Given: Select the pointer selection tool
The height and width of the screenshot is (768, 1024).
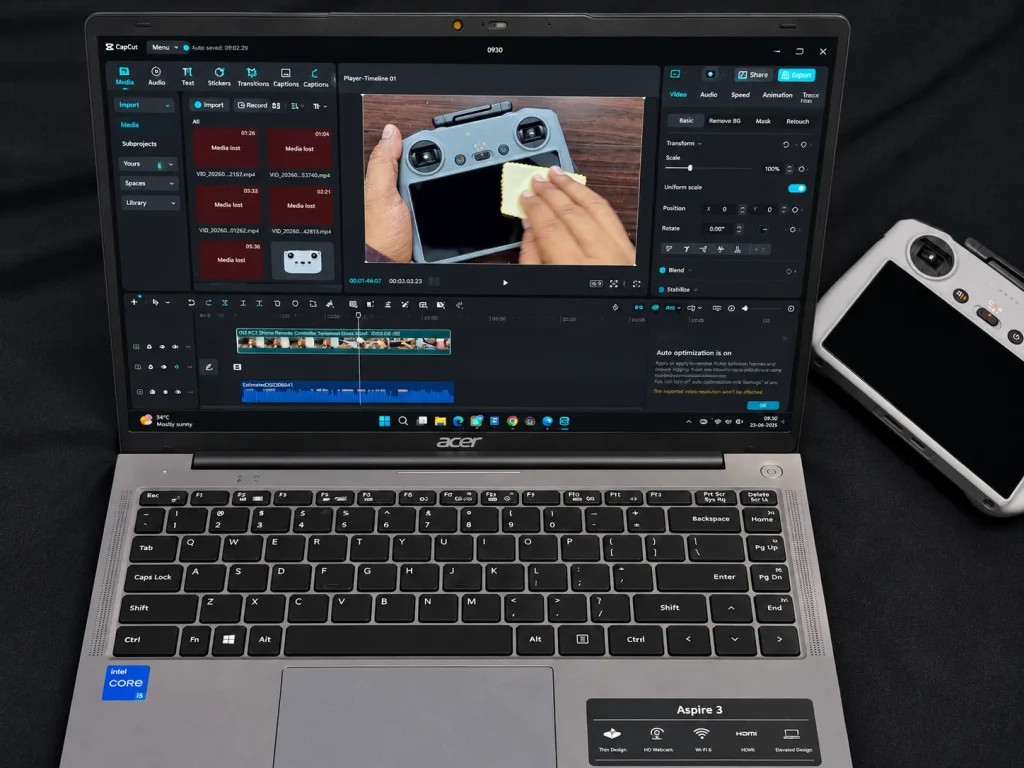Looking at the screenshot, I should pos(155,302).
